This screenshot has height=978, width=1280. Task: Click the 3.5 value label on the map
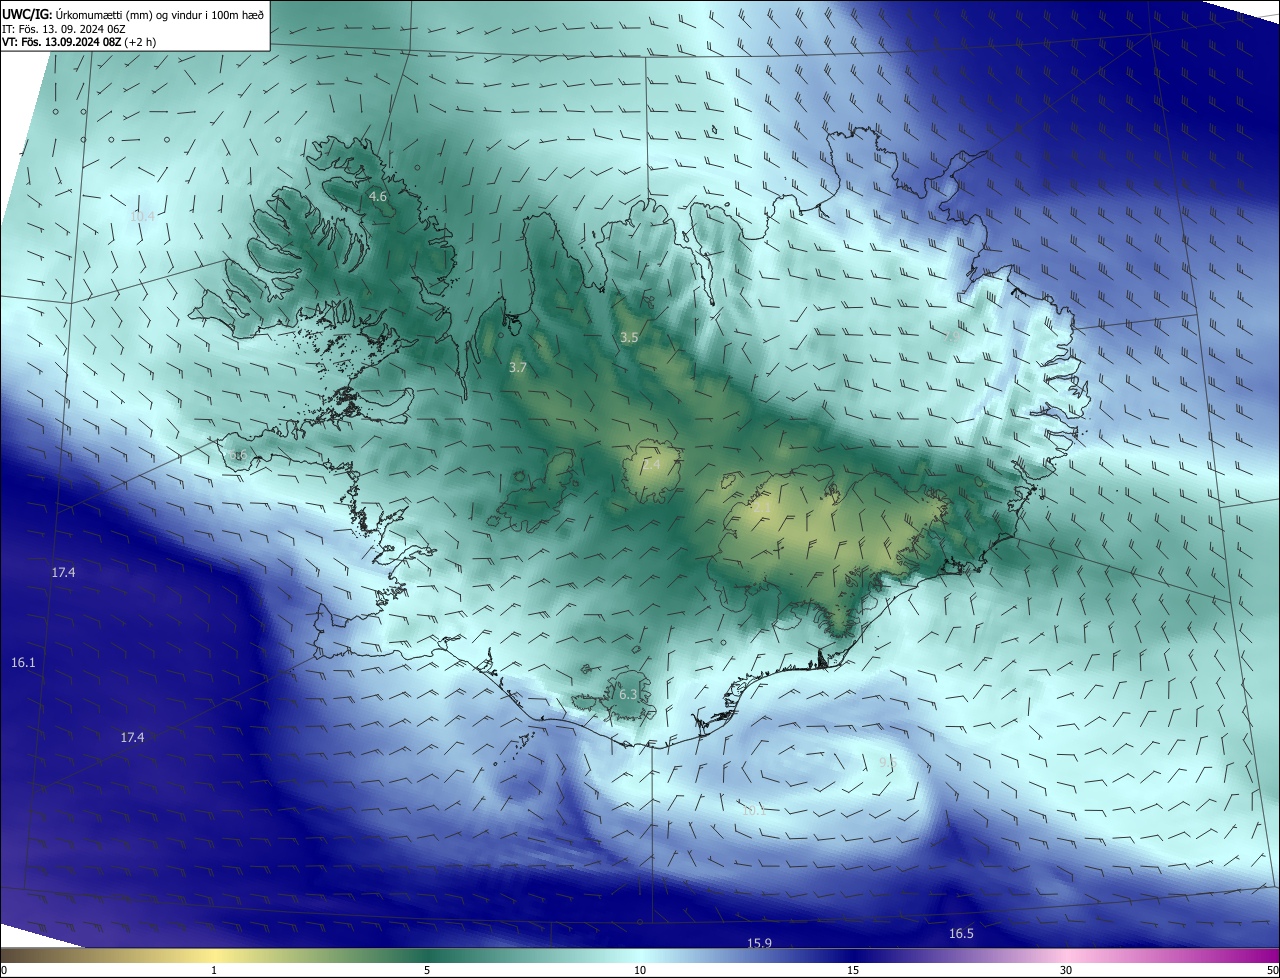click(629, 338)
